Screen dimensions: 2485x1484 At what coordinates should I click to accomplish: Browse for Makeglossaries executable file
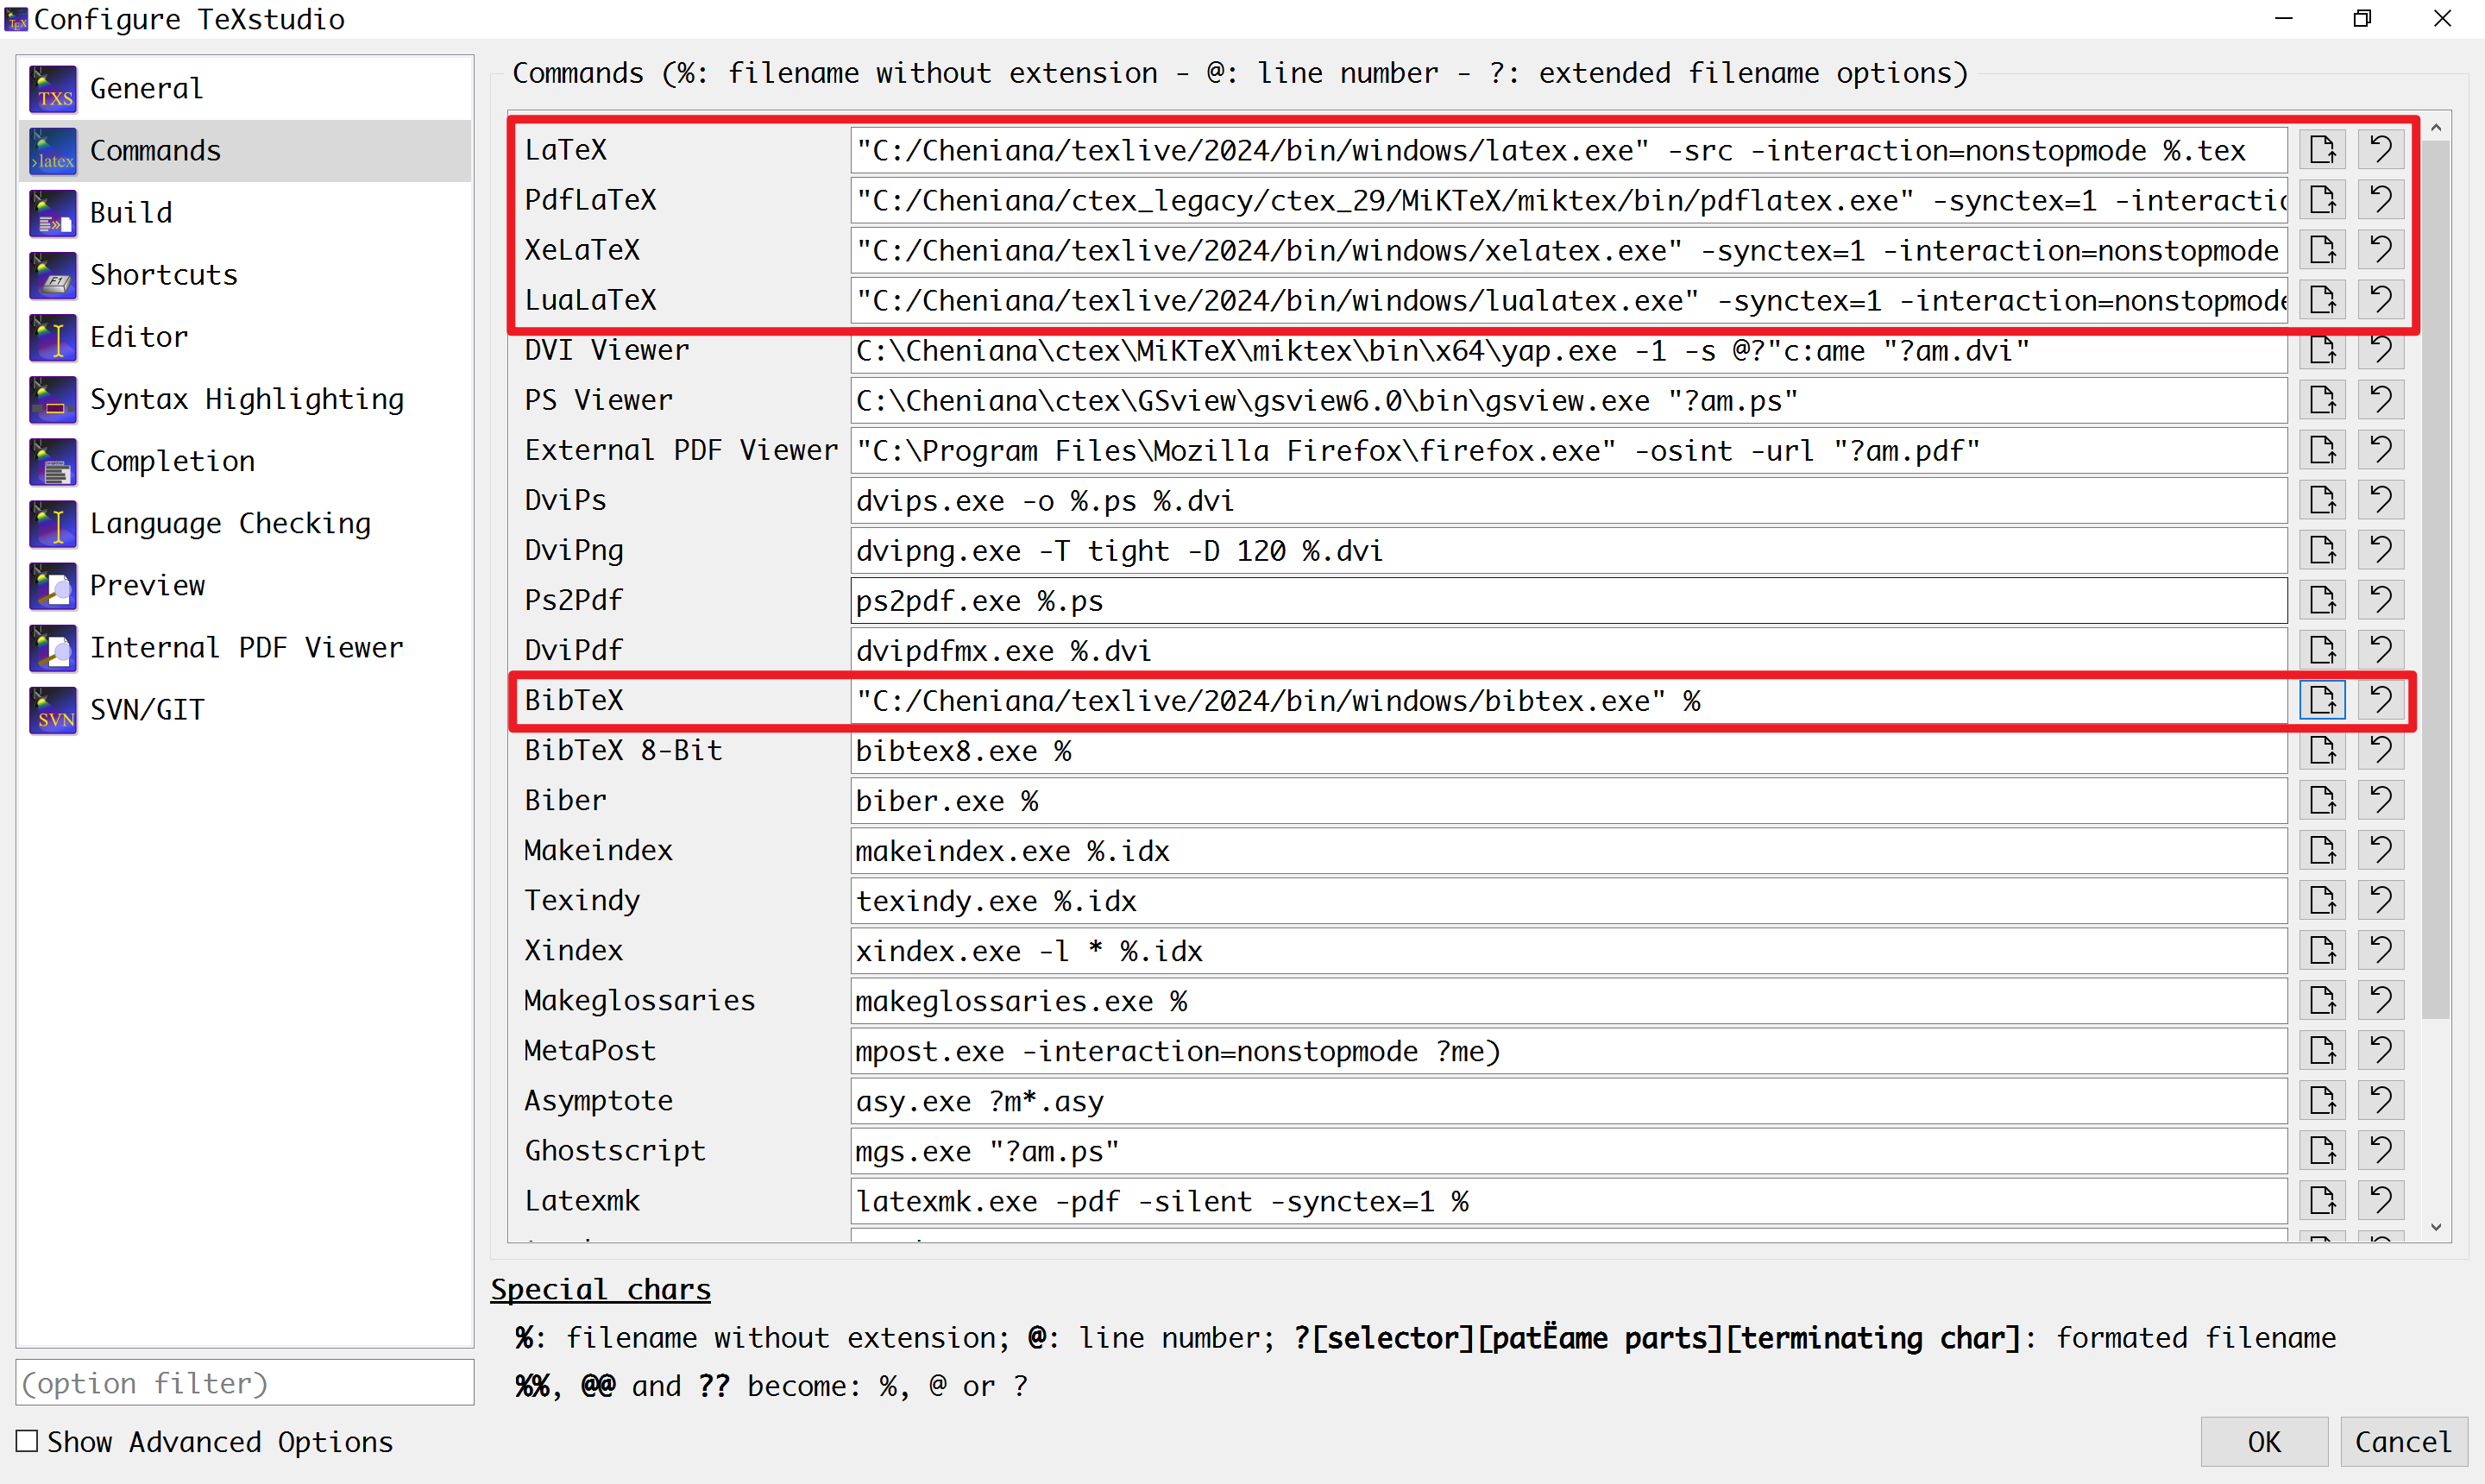[x=2322, y=1000]
